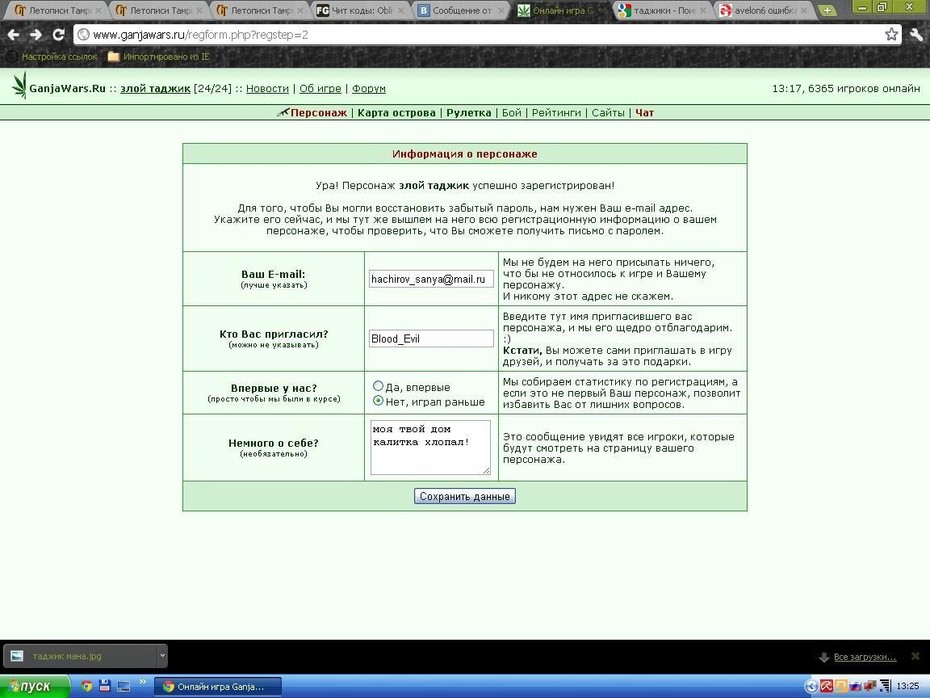The height and width of the screenshot is (698, 930).
Task: Switch to the first Летописи Тамр tab
Action: (x=59, y=10)
